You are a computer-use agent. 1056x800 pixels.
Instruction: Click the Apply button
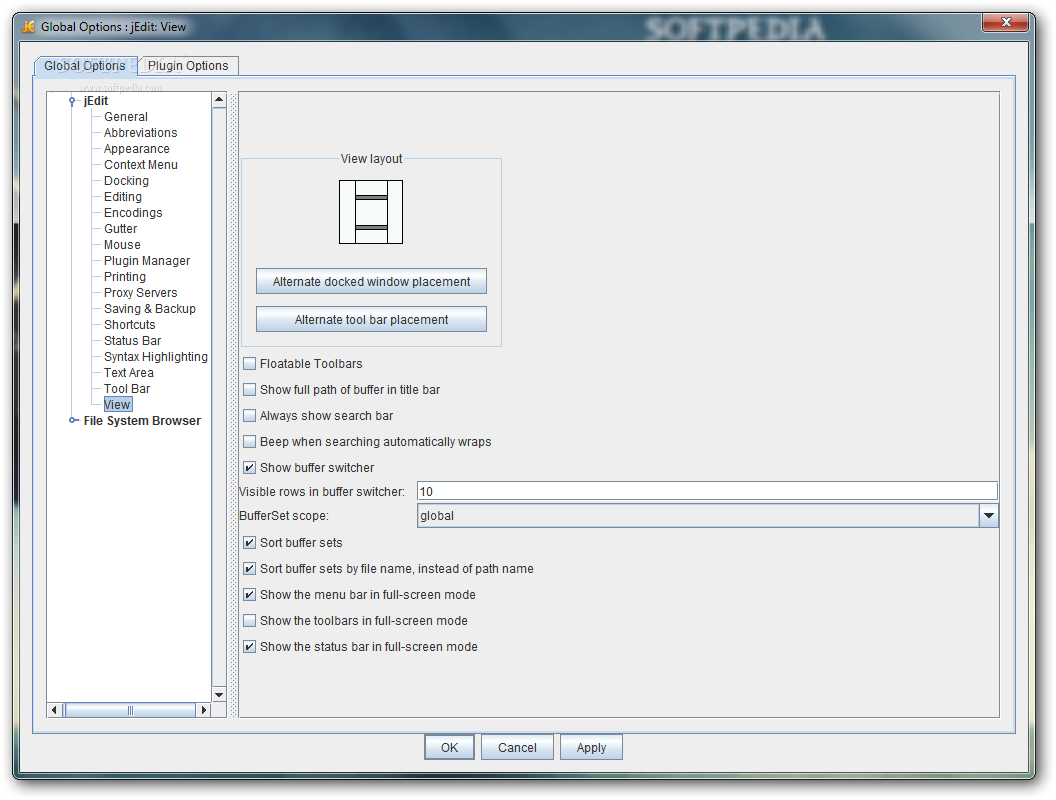tap(591, 747)
